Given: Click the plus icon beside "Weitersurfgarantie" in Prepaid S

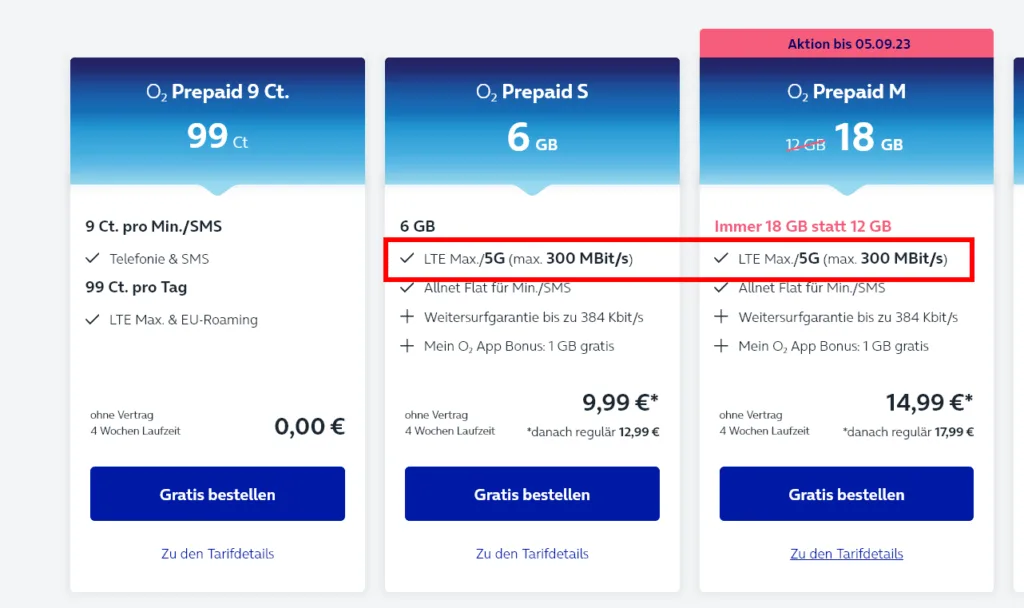Looking at the screenshot, I should (x=407, y=319).
